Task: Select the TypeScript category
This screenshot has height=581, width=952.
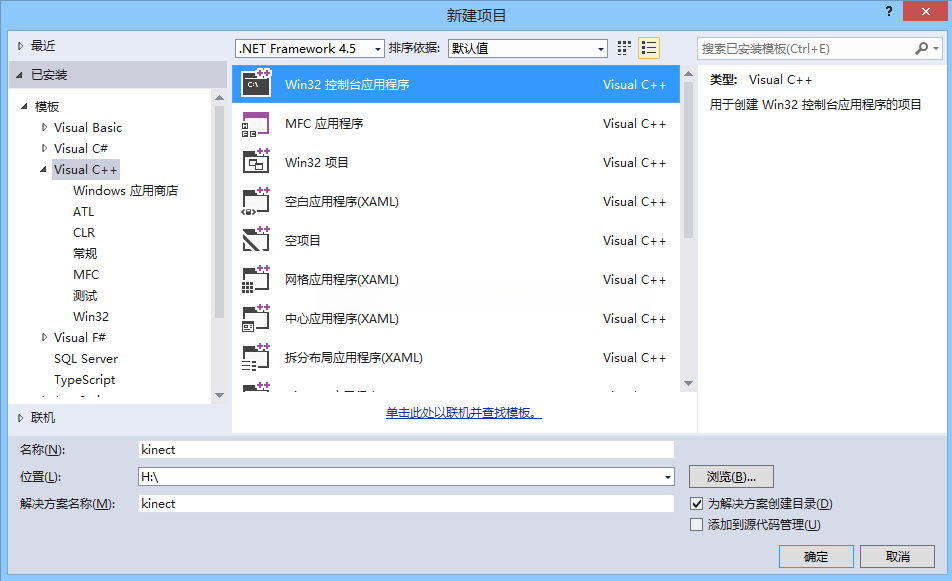Action: click(x=84, y=379)
